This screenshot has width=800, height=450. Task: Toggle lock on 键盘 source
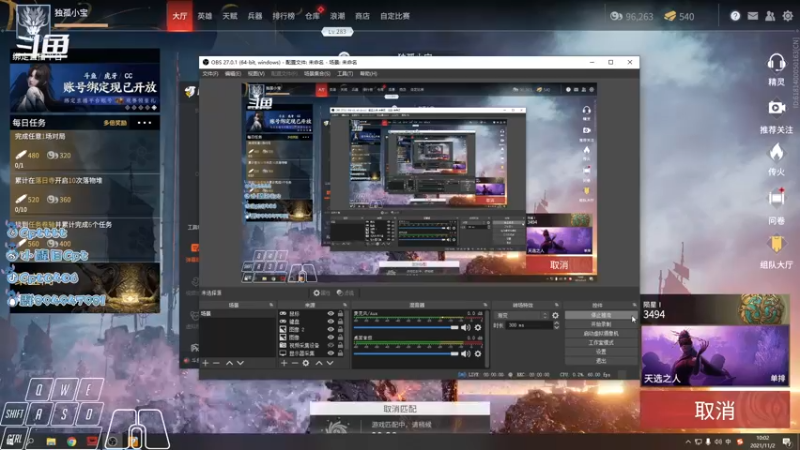pyautogui.click(x=340, y=321)
